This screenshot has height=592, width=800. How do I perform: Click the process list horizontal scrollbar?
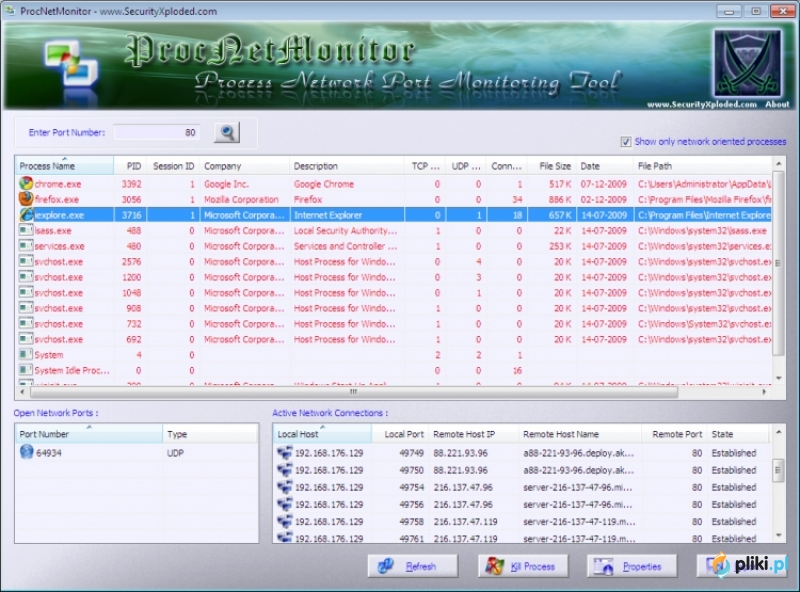[x=354, y=392]
